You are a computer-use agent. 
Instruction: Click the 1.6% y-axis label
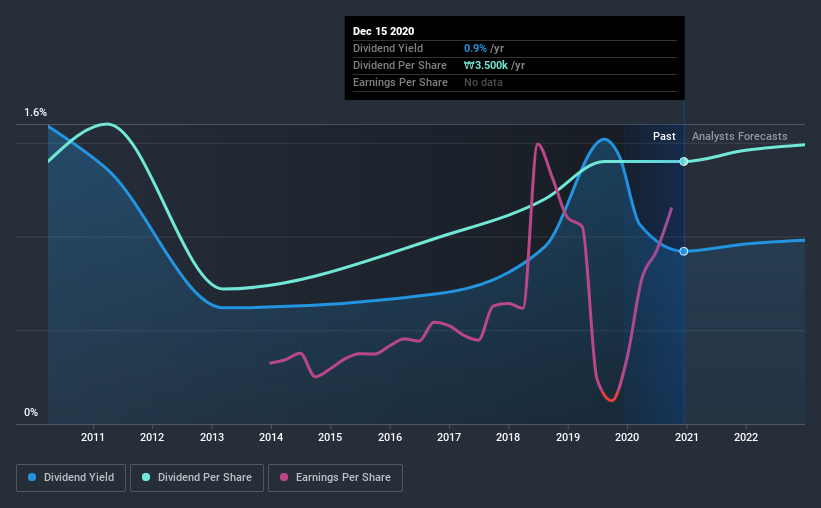[x=36, y=113]
